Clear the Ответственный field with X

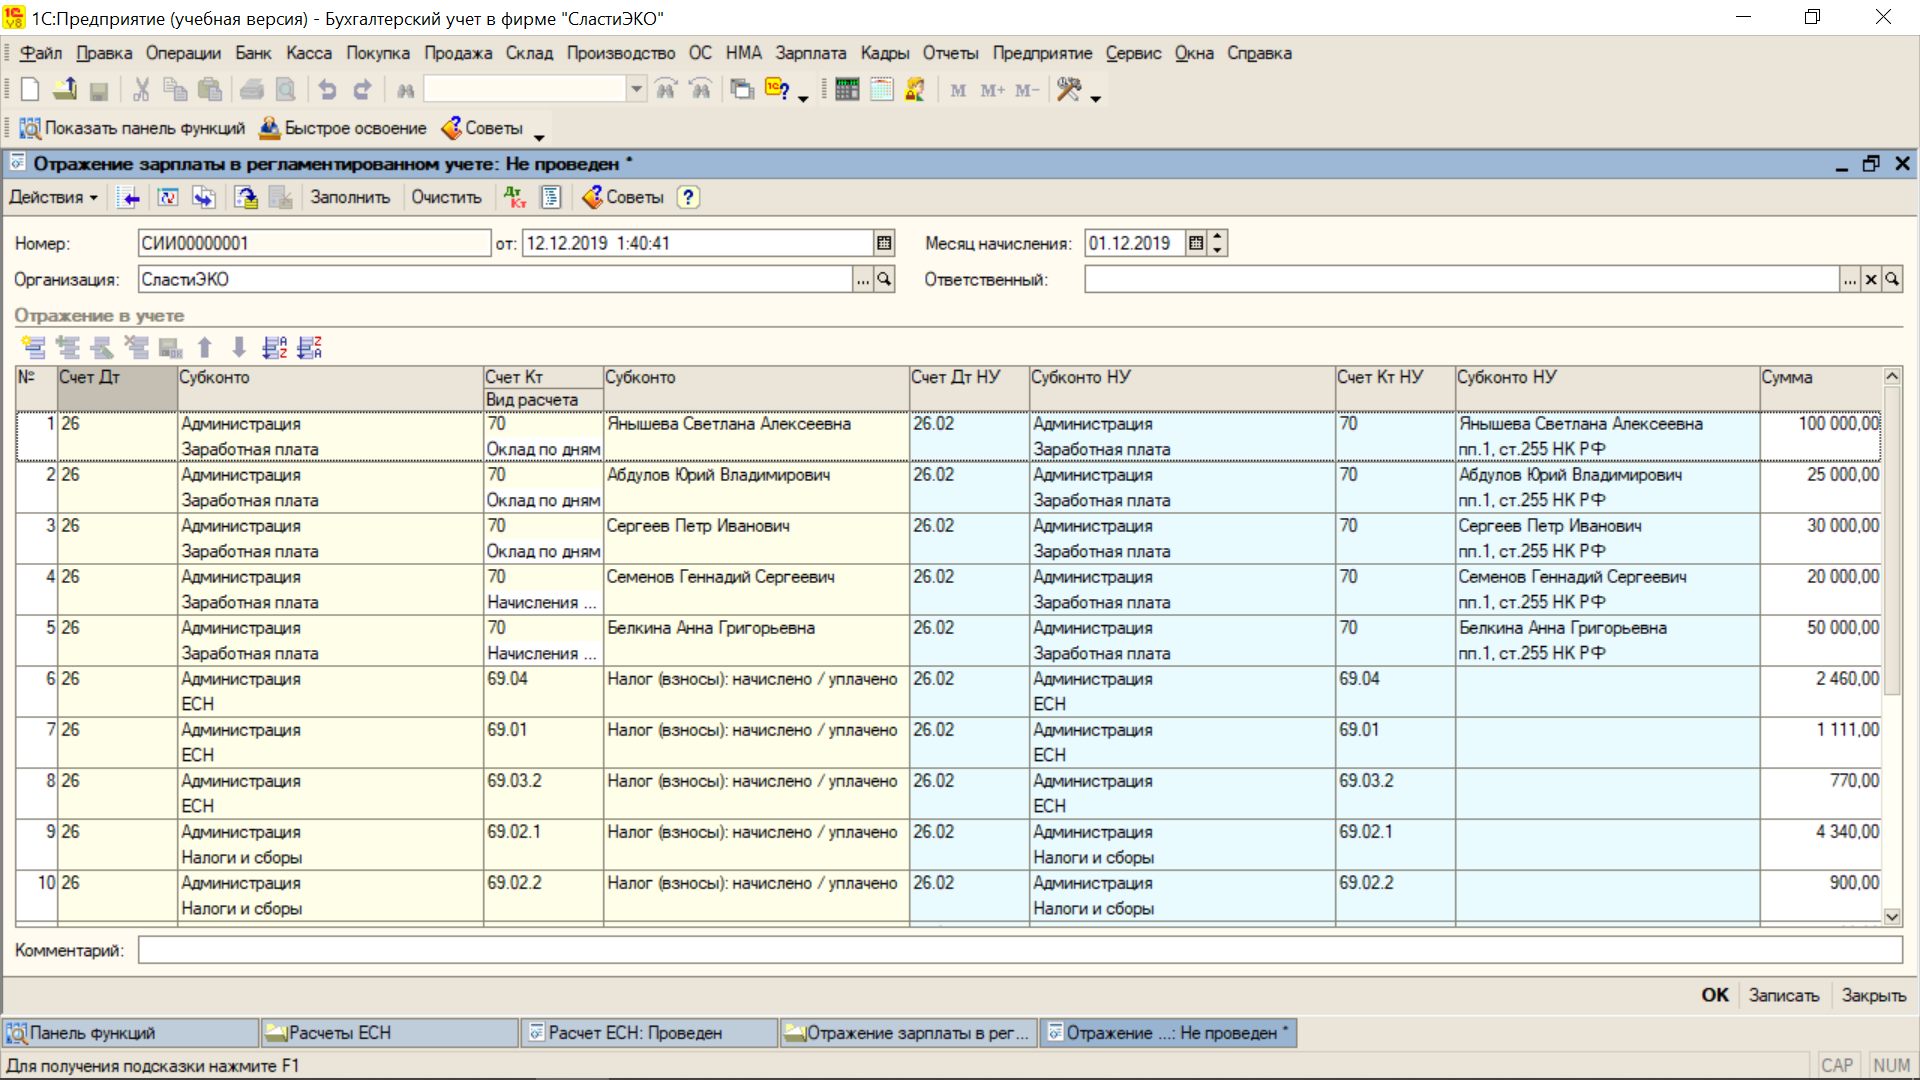point(1871,280)
